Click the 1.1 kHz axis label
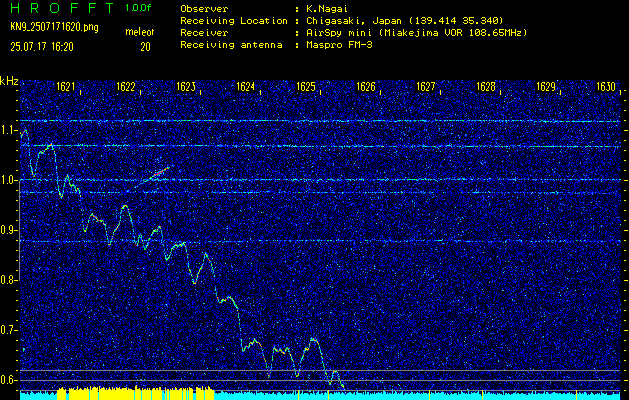The width and height of the screenshot is (629, 400). 8,131
